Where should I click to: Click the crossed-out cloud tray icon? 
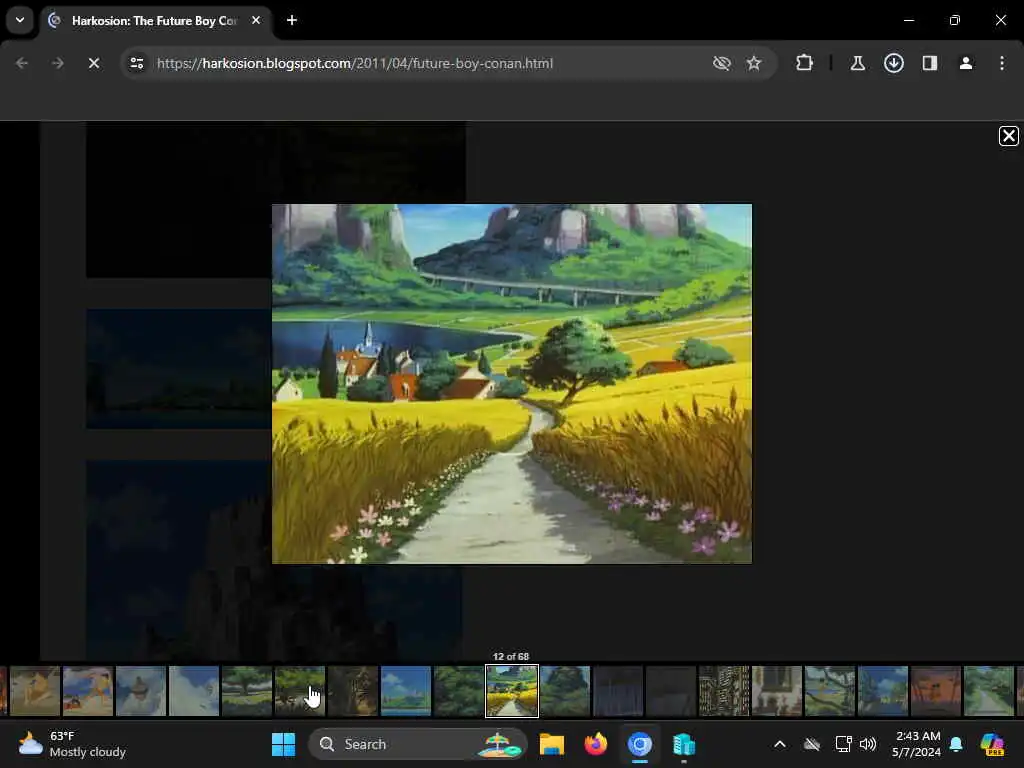[x=812, y=744]
